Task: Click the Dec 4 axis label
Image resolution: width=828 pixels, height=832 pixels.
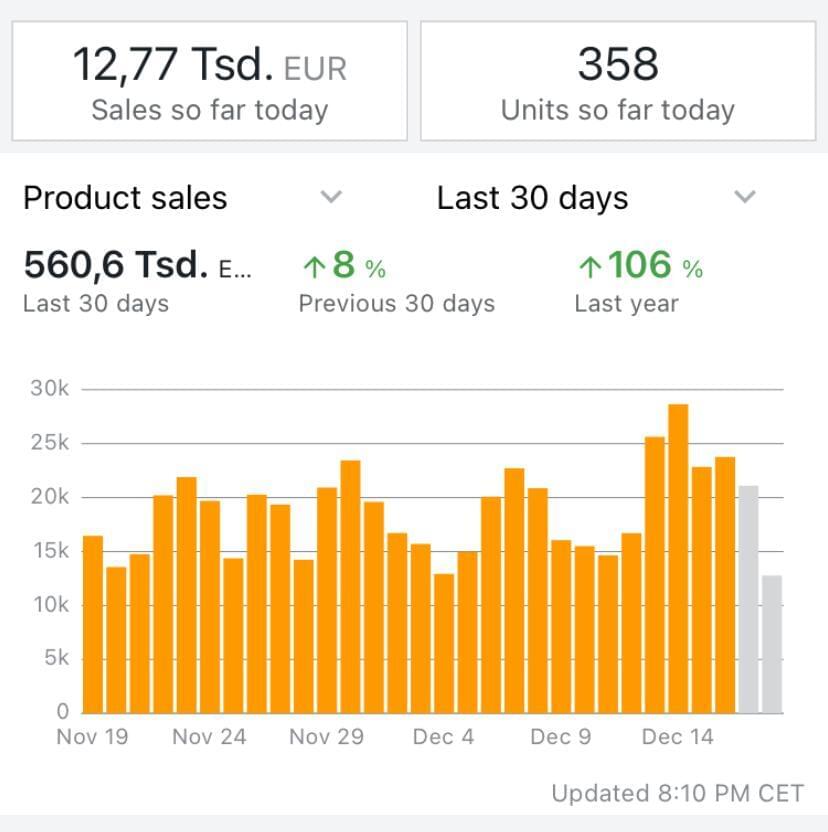Action: [x=443, y=737]
